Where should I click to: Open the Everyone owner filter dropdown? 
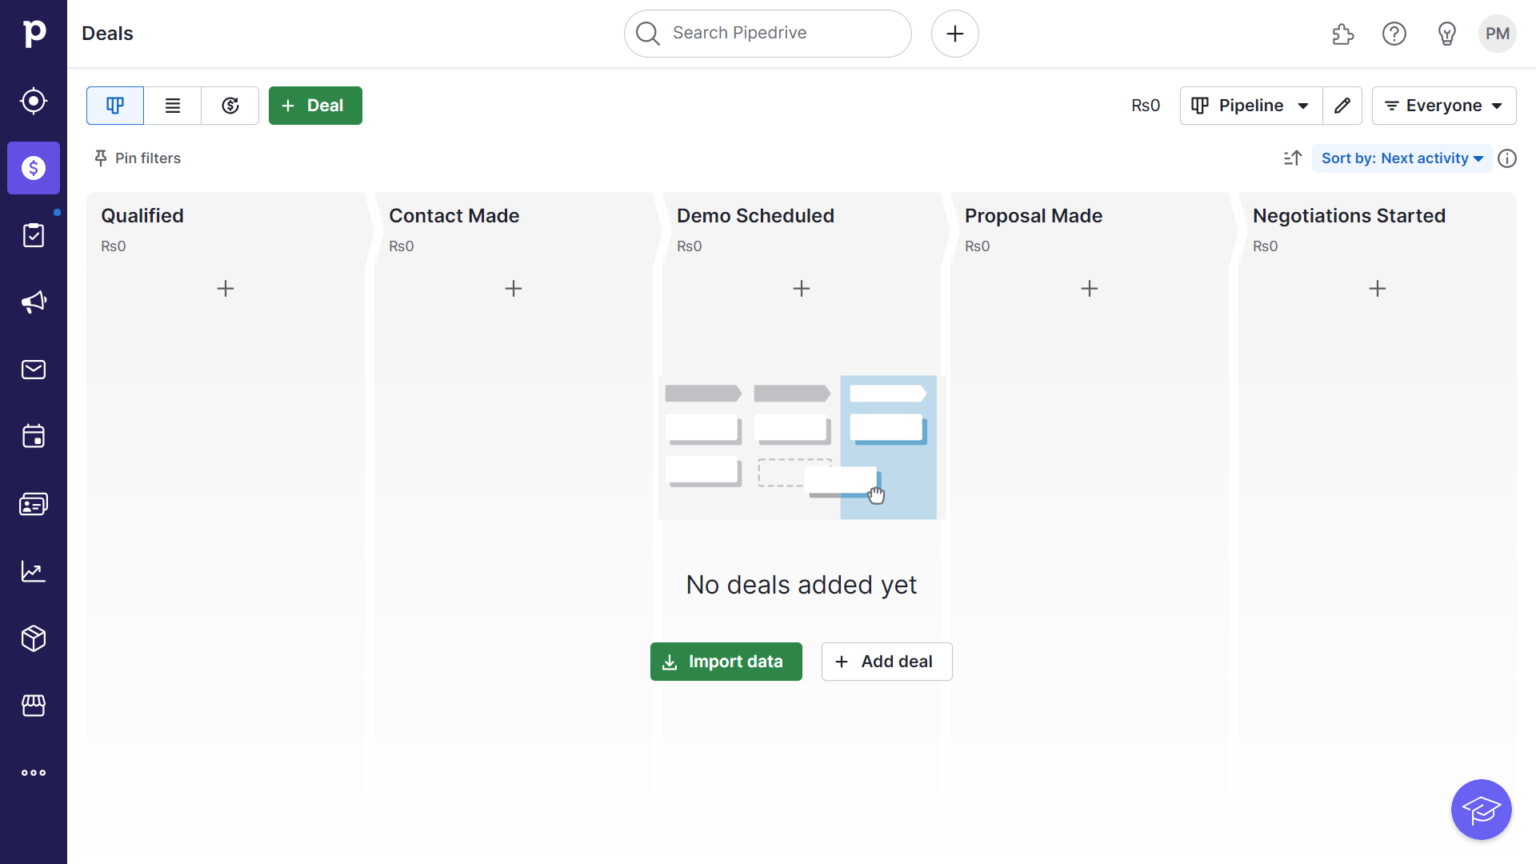point(1443,105)
